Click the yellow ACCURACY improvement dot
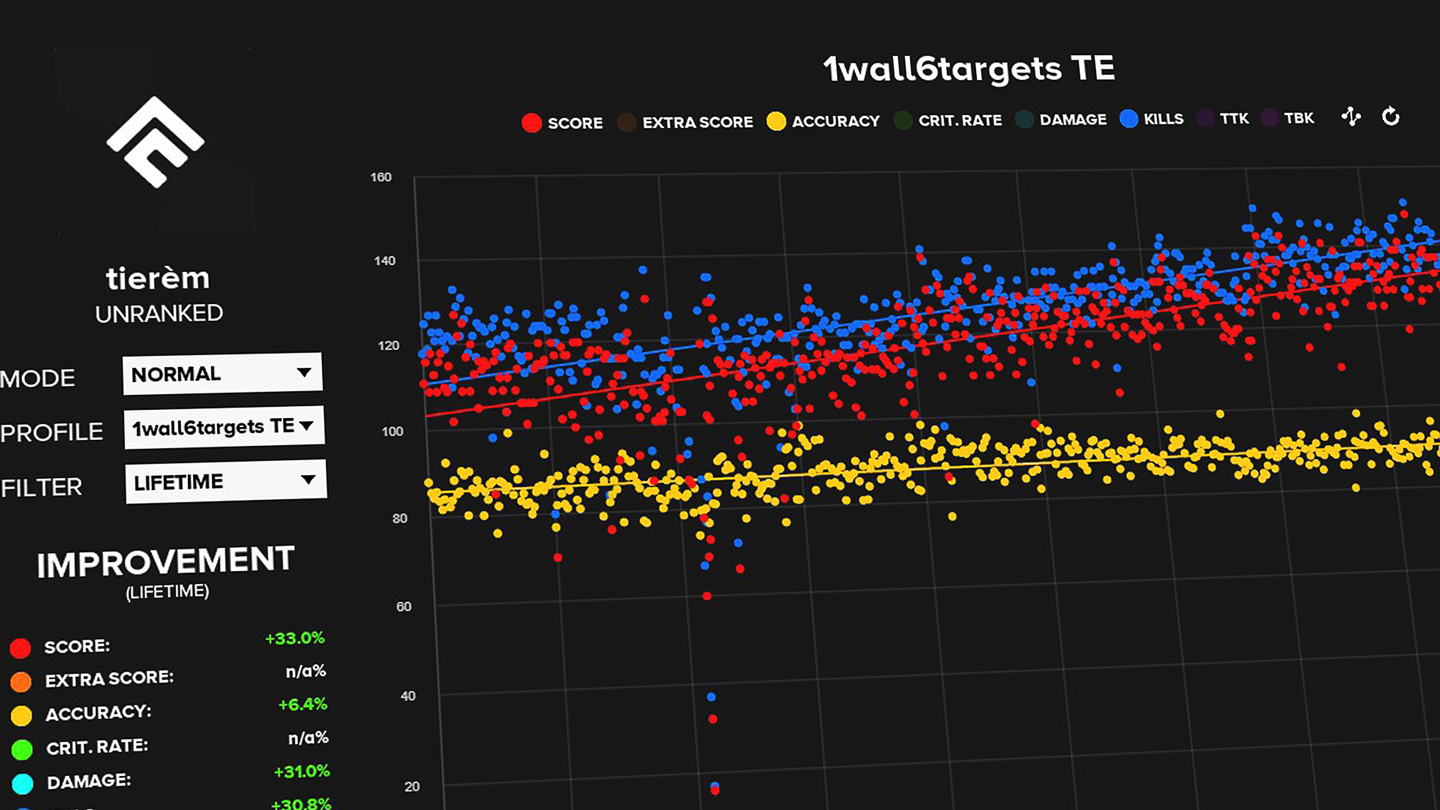The height and width of the screenshot is (810, 1440). click(x=21, y=715)
